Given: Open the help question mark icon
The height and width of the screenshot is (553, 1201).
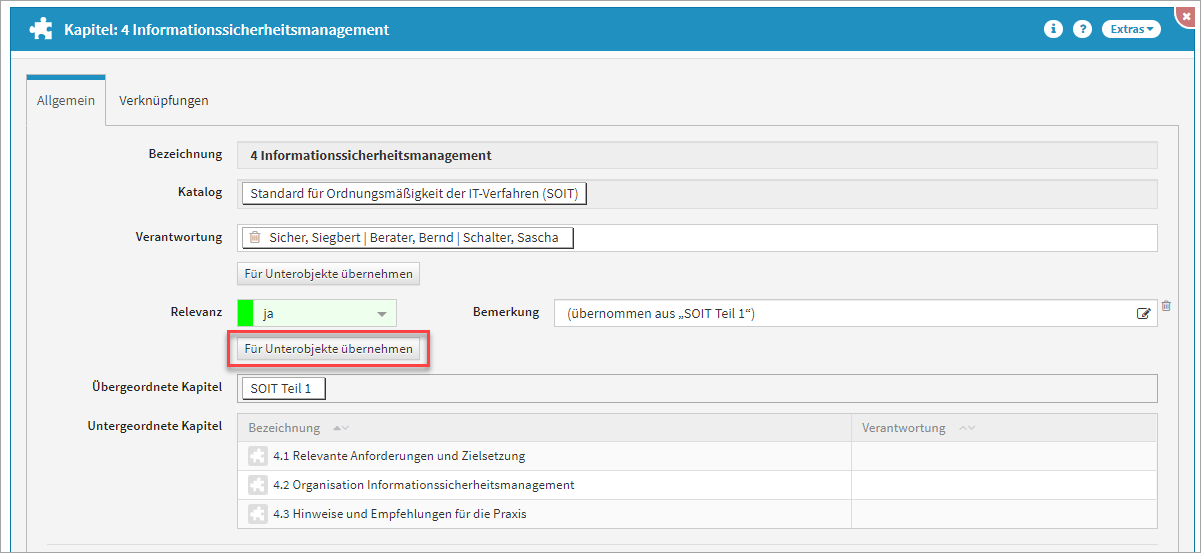Looking at the screenshot, I should coord(1082,30).
